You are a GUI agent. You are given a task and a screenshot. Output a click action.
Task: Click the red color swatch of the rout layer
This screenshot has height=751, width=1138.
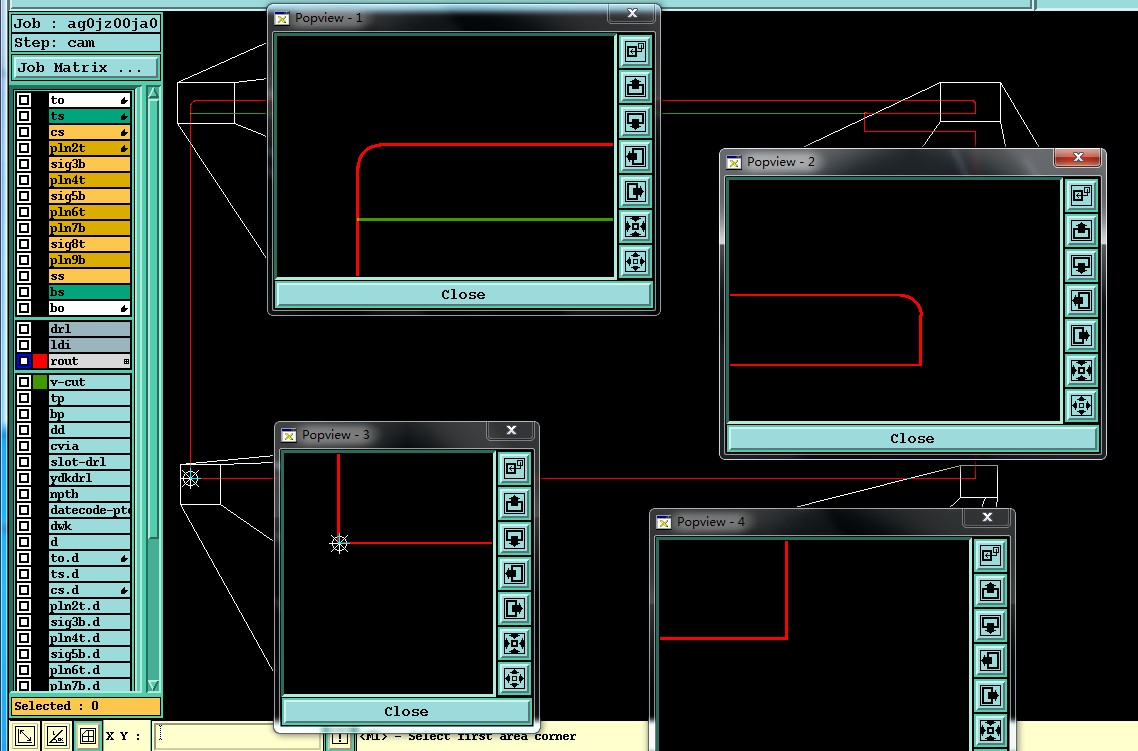click(40, 361)
